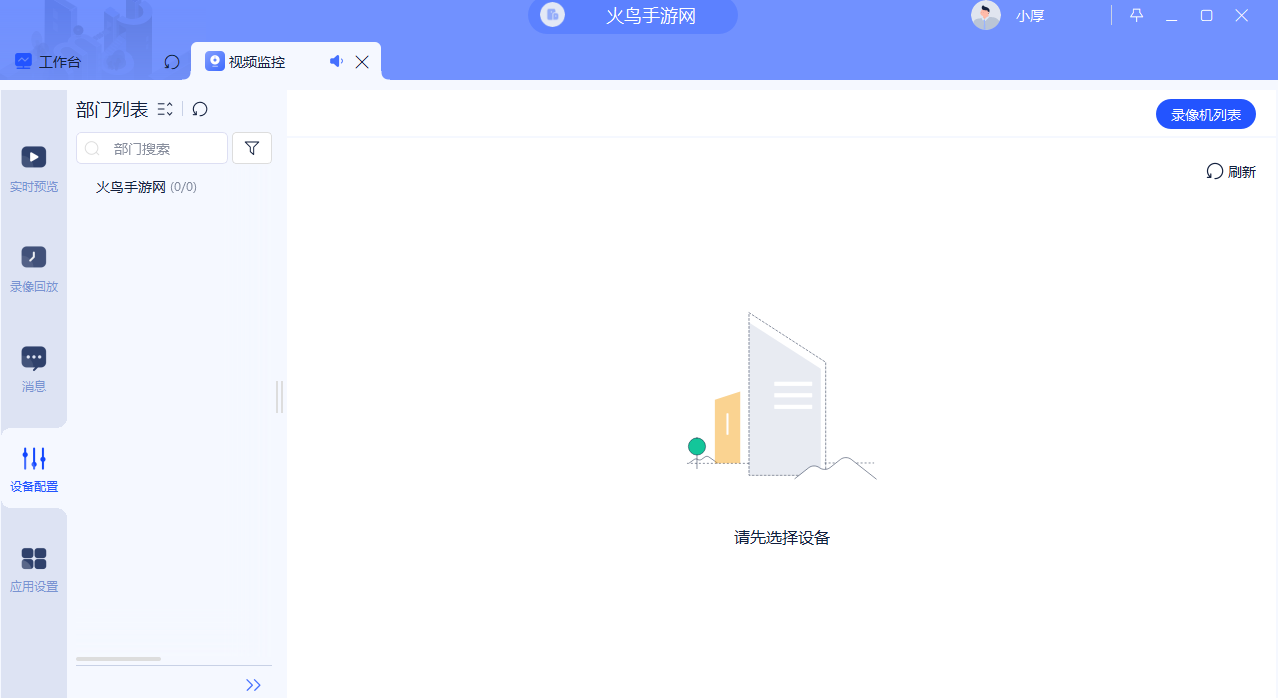Open the filter funnel button
The height and width of the screenshot is (698, 1278).
(252, 148)
